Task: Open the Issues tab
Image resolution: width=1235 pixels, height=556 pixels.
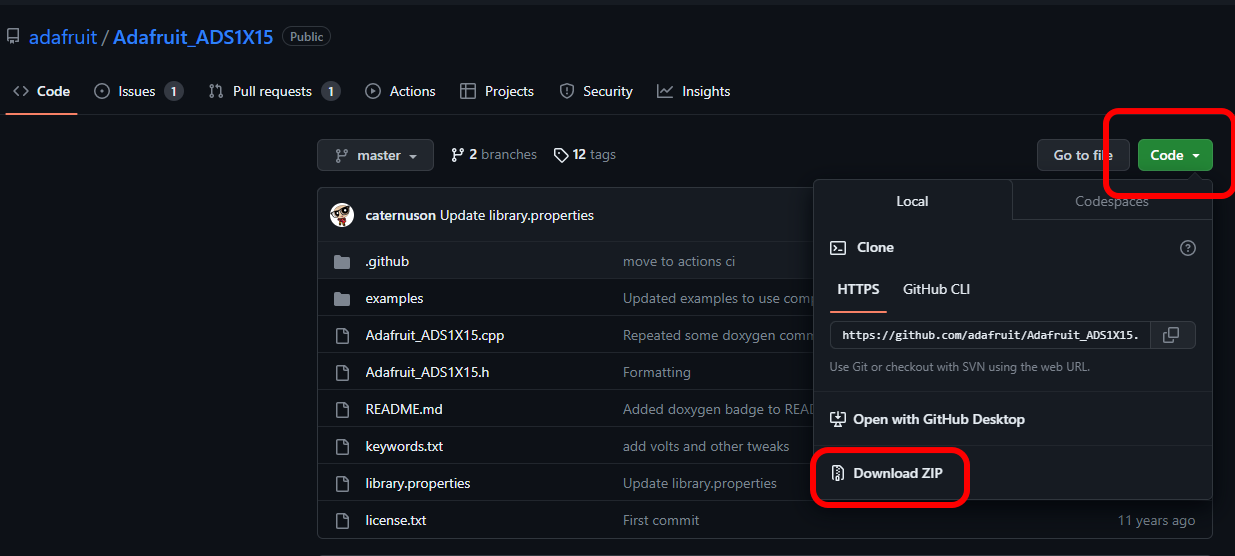Action: coord(138,91)
